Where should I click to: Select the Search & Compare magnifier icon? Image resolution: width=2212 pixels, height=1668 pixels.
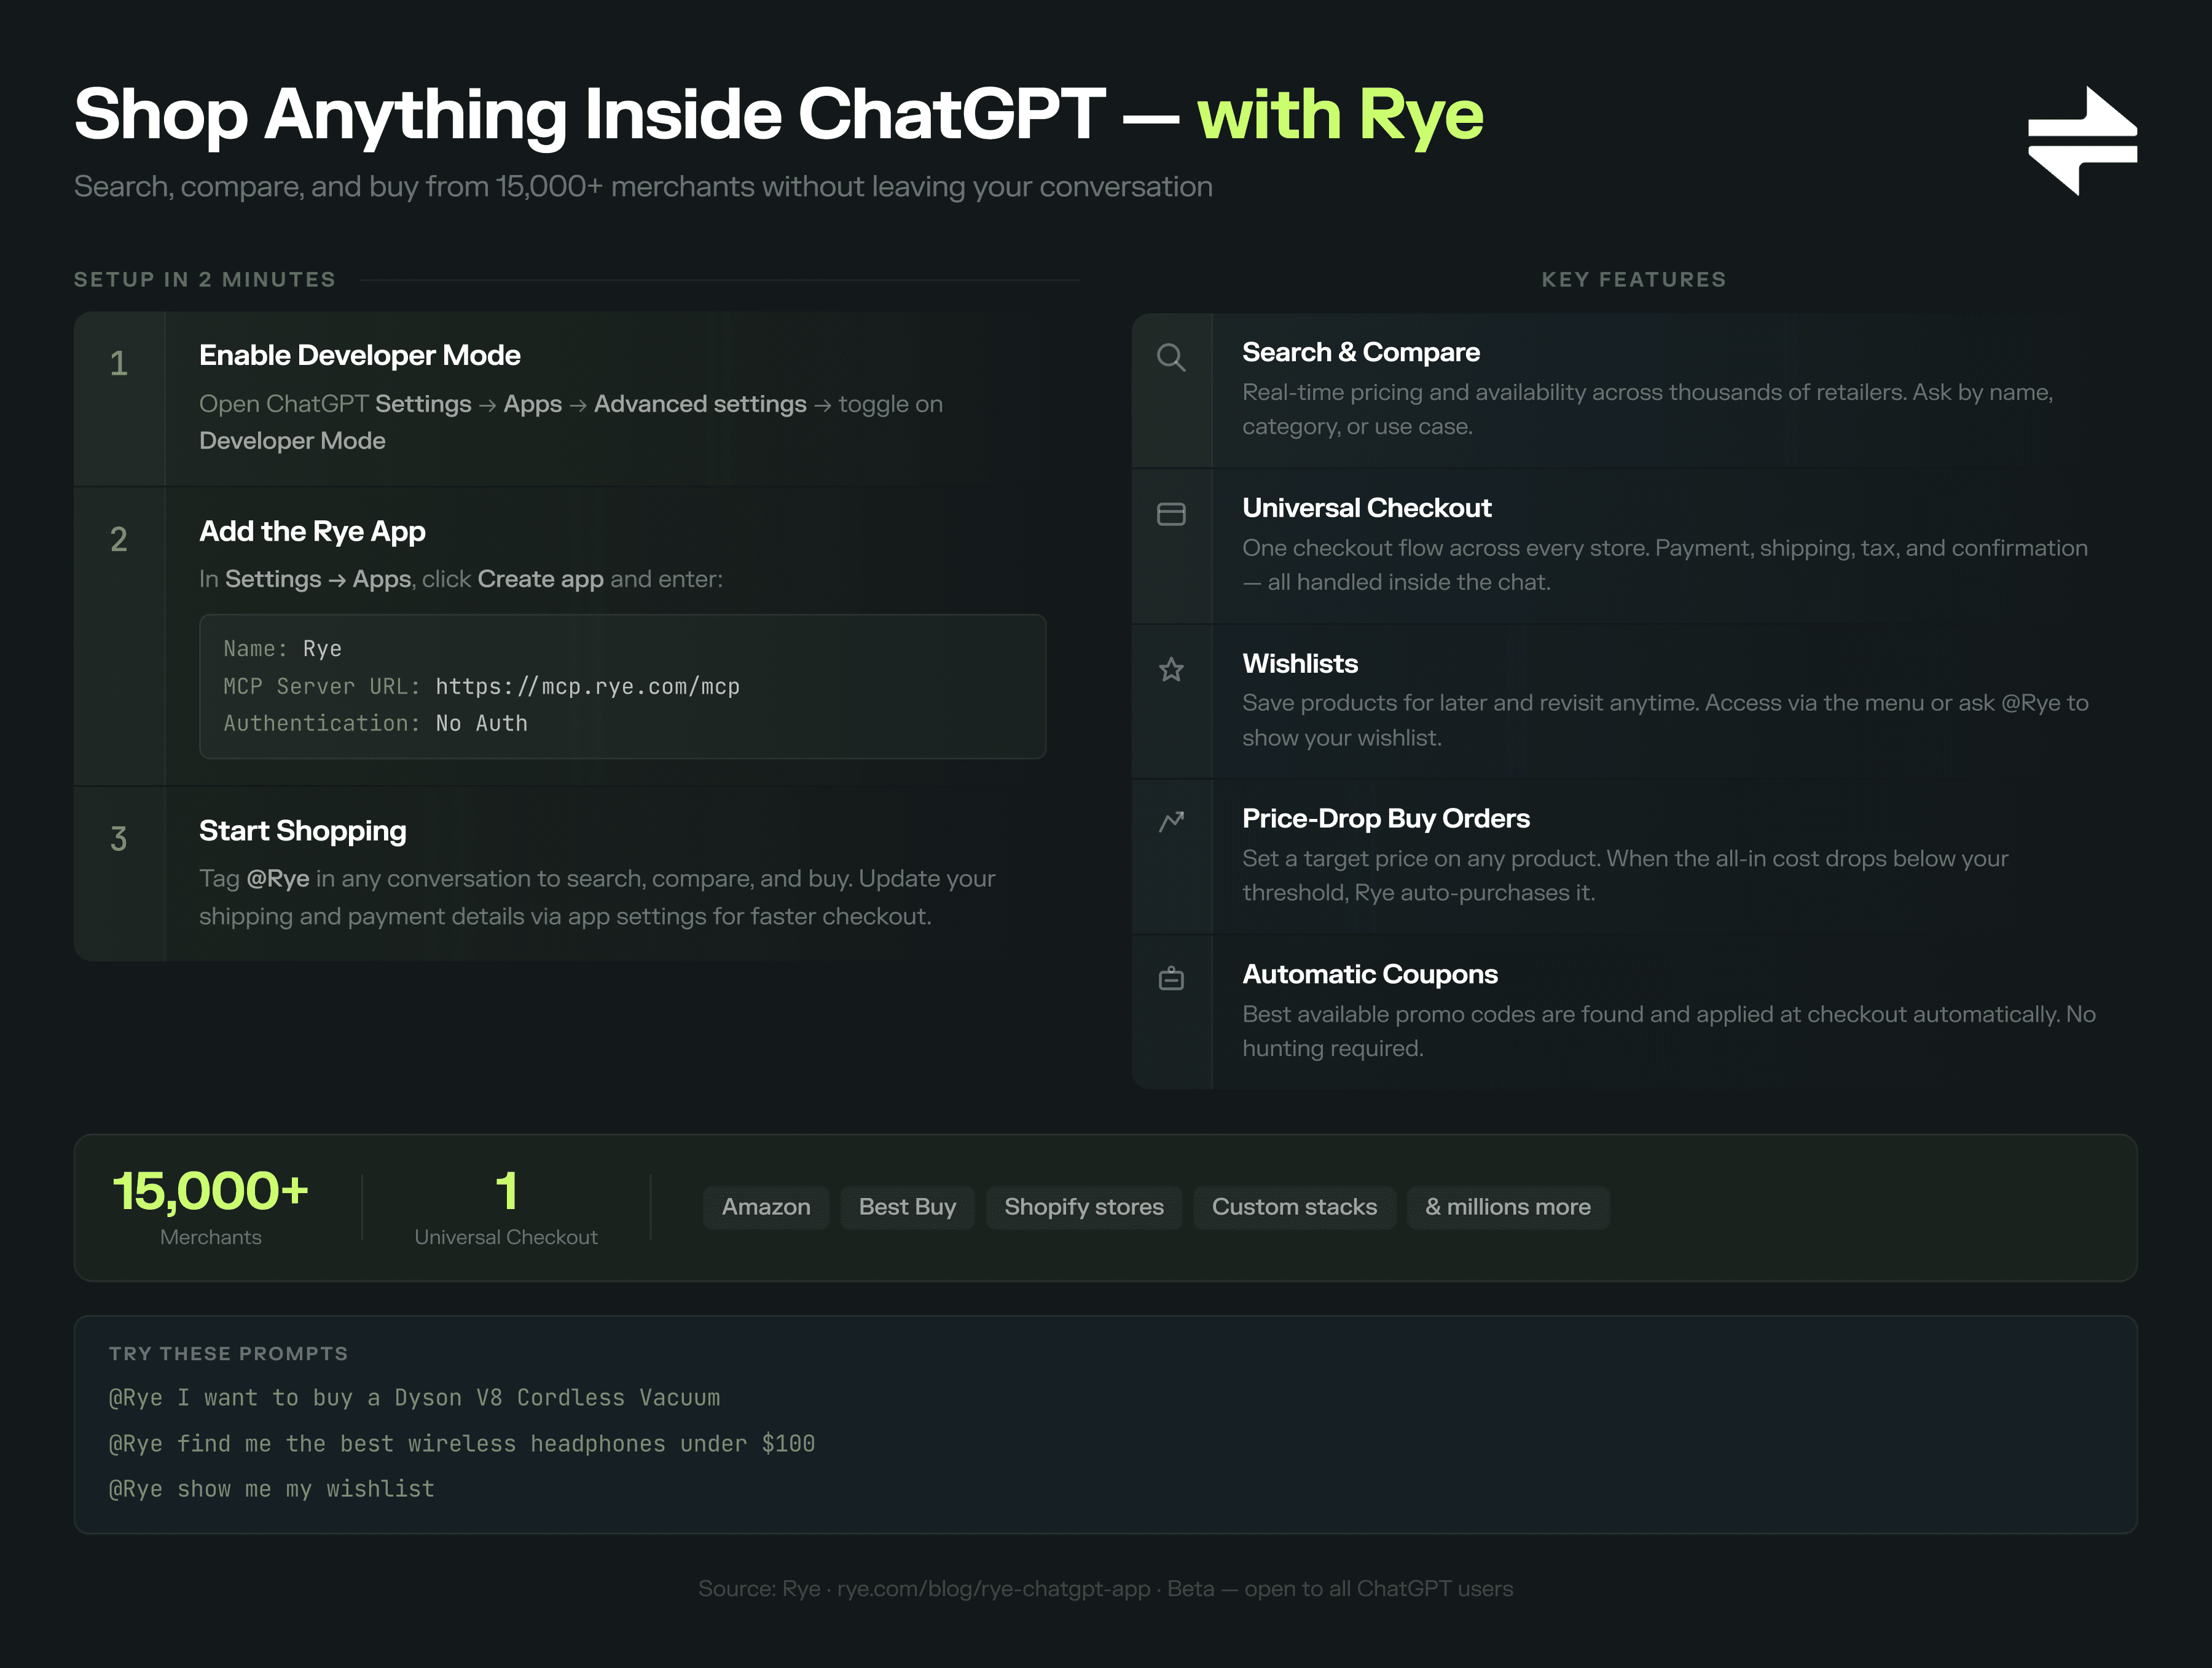[1170, 357]
